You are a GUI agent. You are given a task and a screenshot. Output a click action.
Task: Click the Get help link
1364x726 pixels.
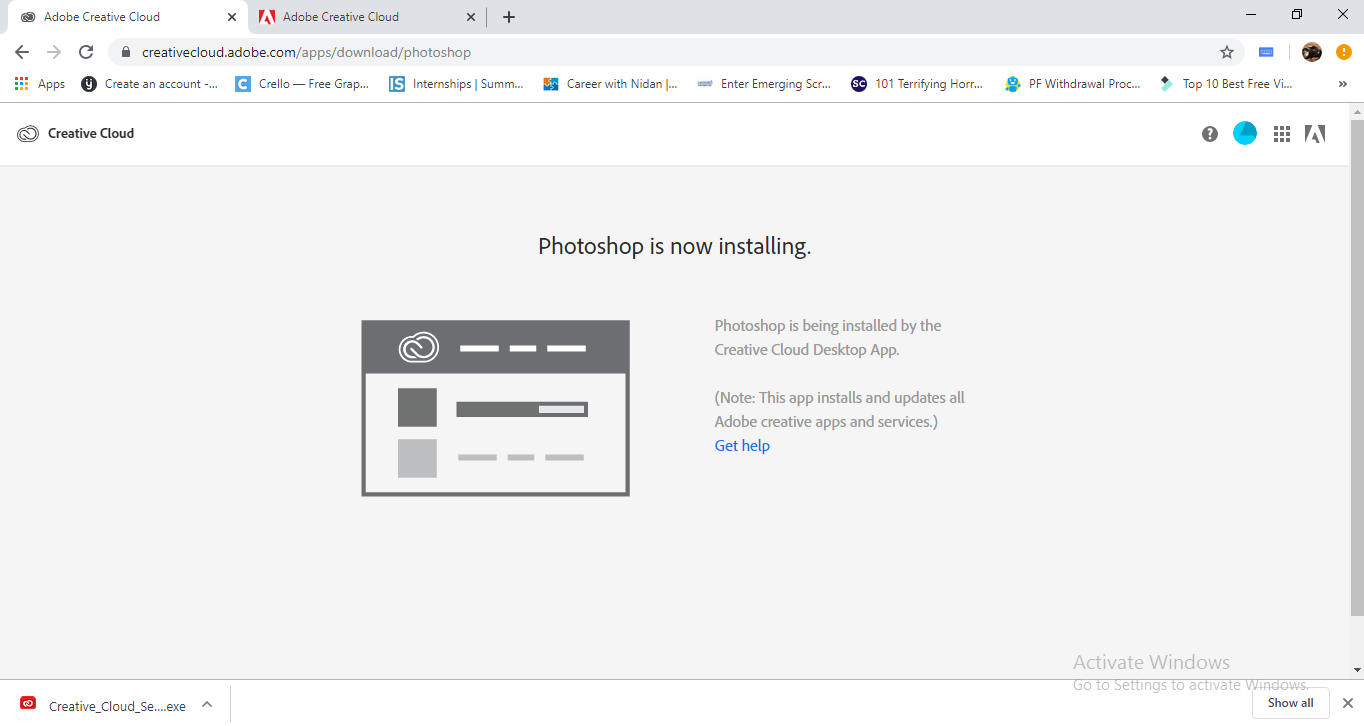pos(741,445)
